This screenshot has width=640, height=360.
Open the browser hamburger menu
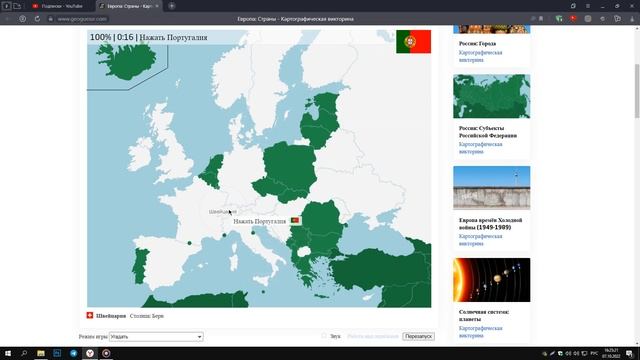(588, 6)
